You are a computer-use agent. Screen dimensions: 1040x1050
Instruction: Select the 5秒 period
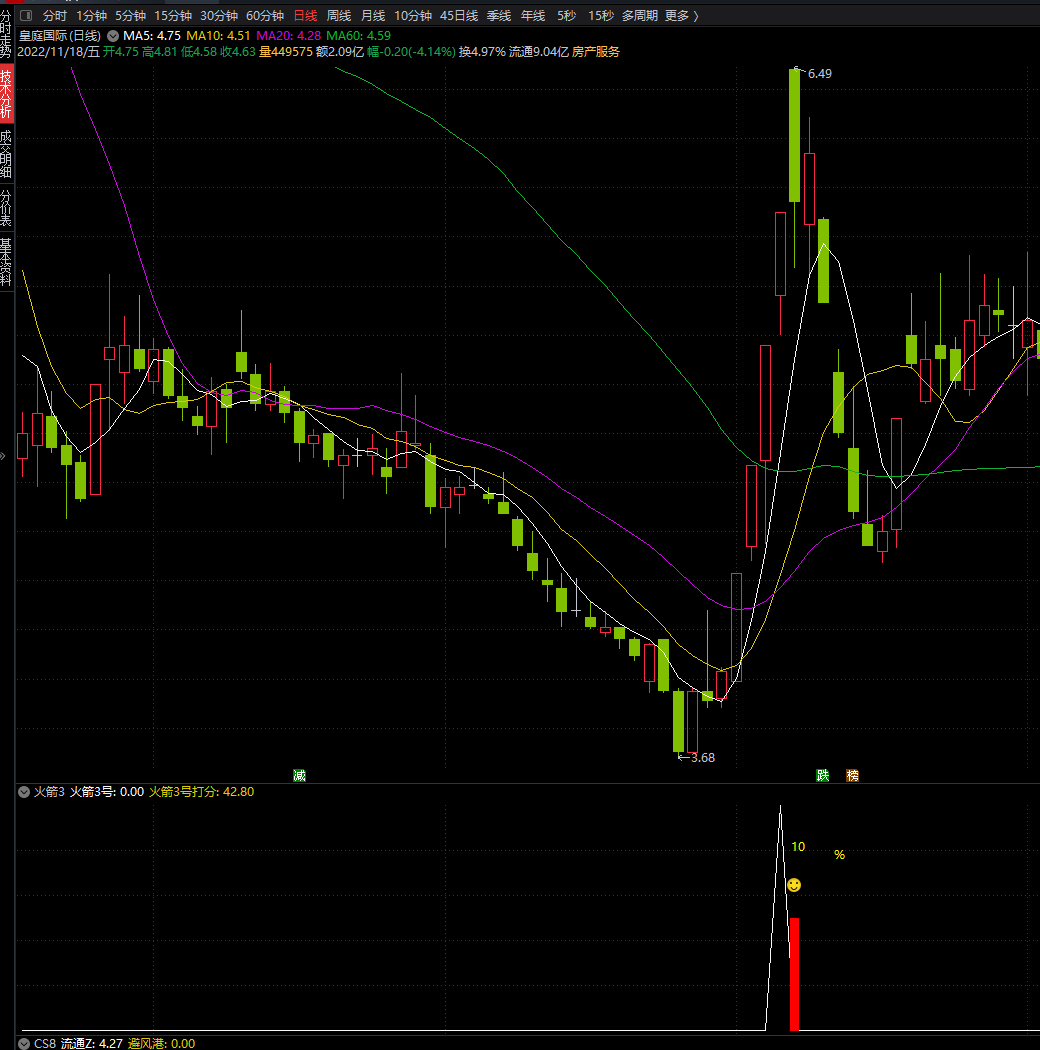(x=567, y=15)
